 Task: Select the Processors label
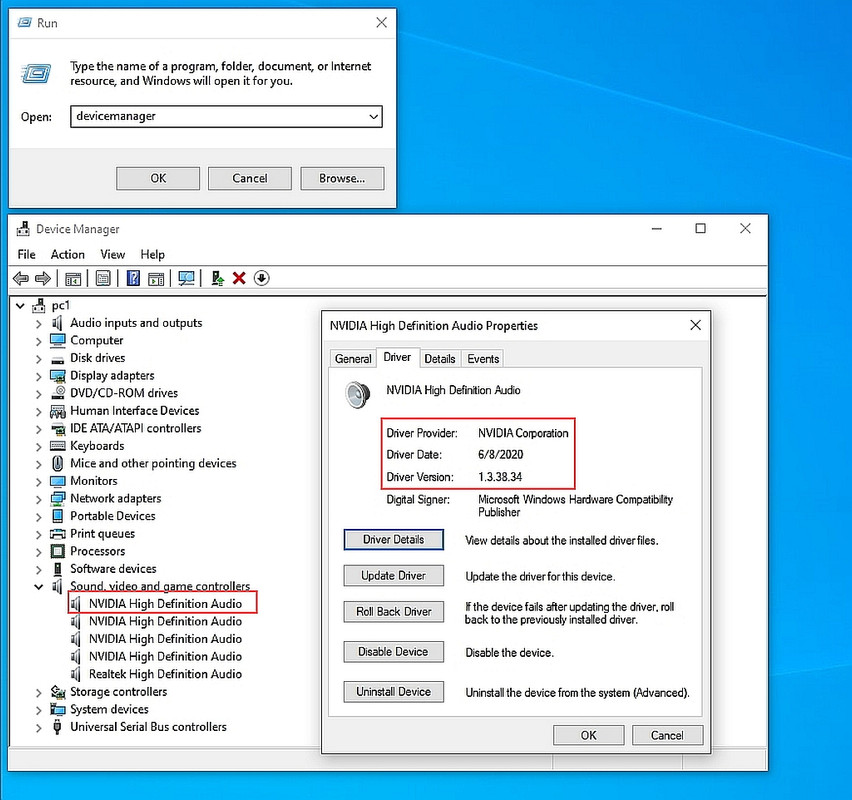pos(98,551)
